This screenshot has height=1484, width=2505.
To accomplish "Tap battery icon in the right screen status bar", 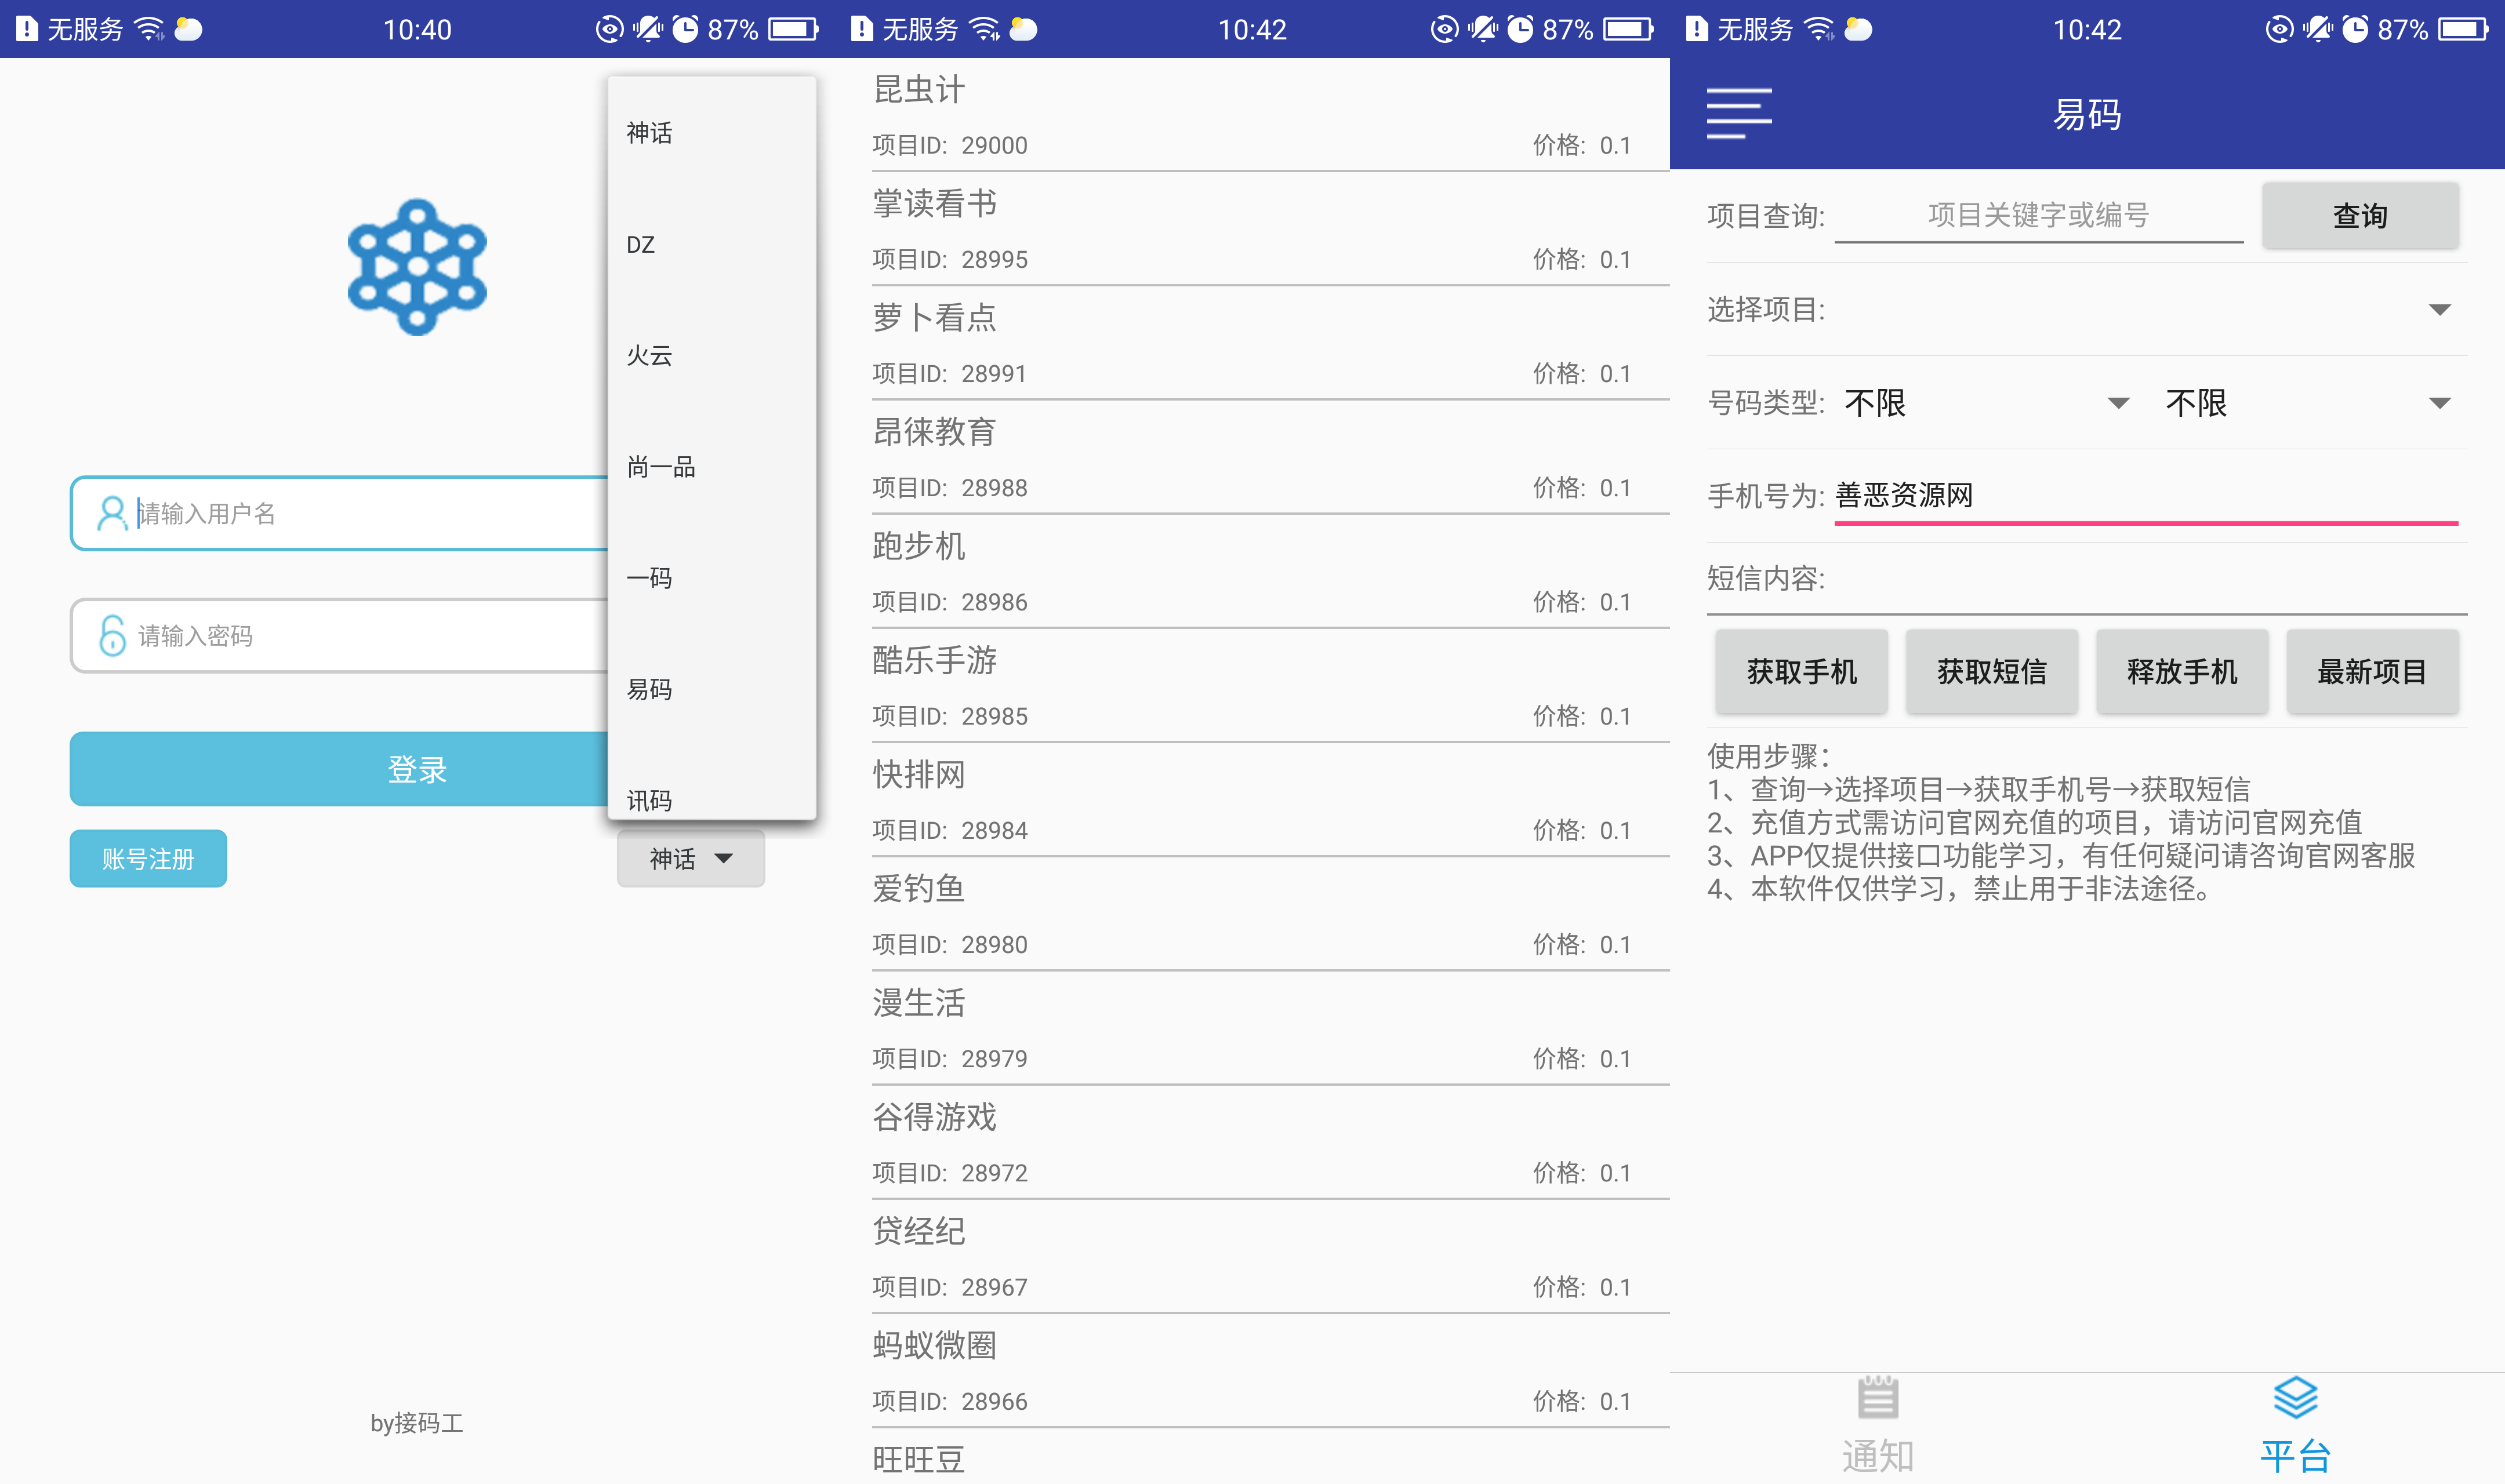I will (2462, 29).
